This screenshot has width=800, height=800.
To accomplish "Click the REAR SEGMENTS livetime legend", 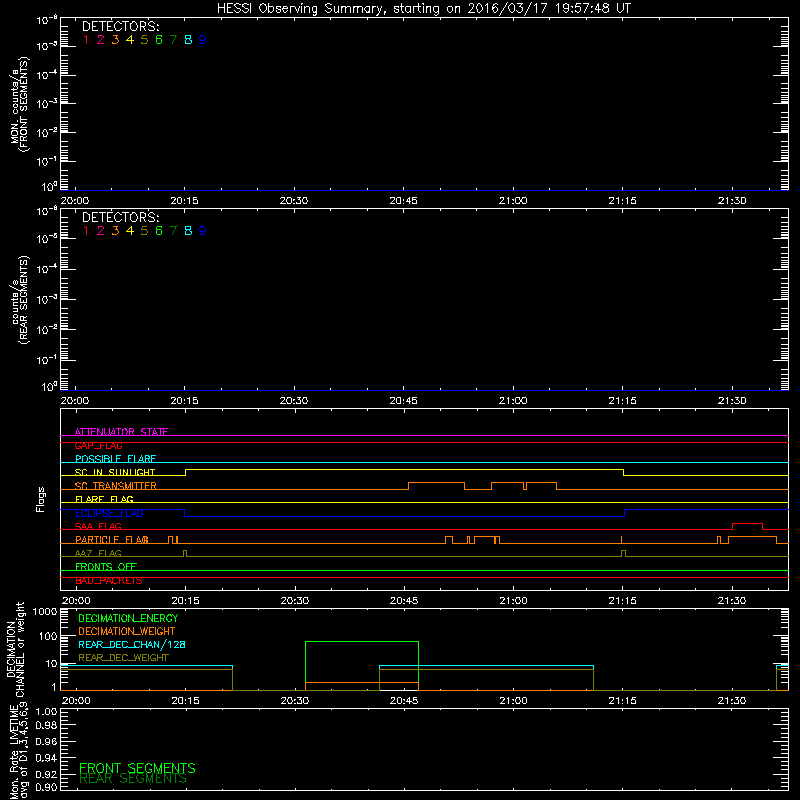I will coord(133,779).
